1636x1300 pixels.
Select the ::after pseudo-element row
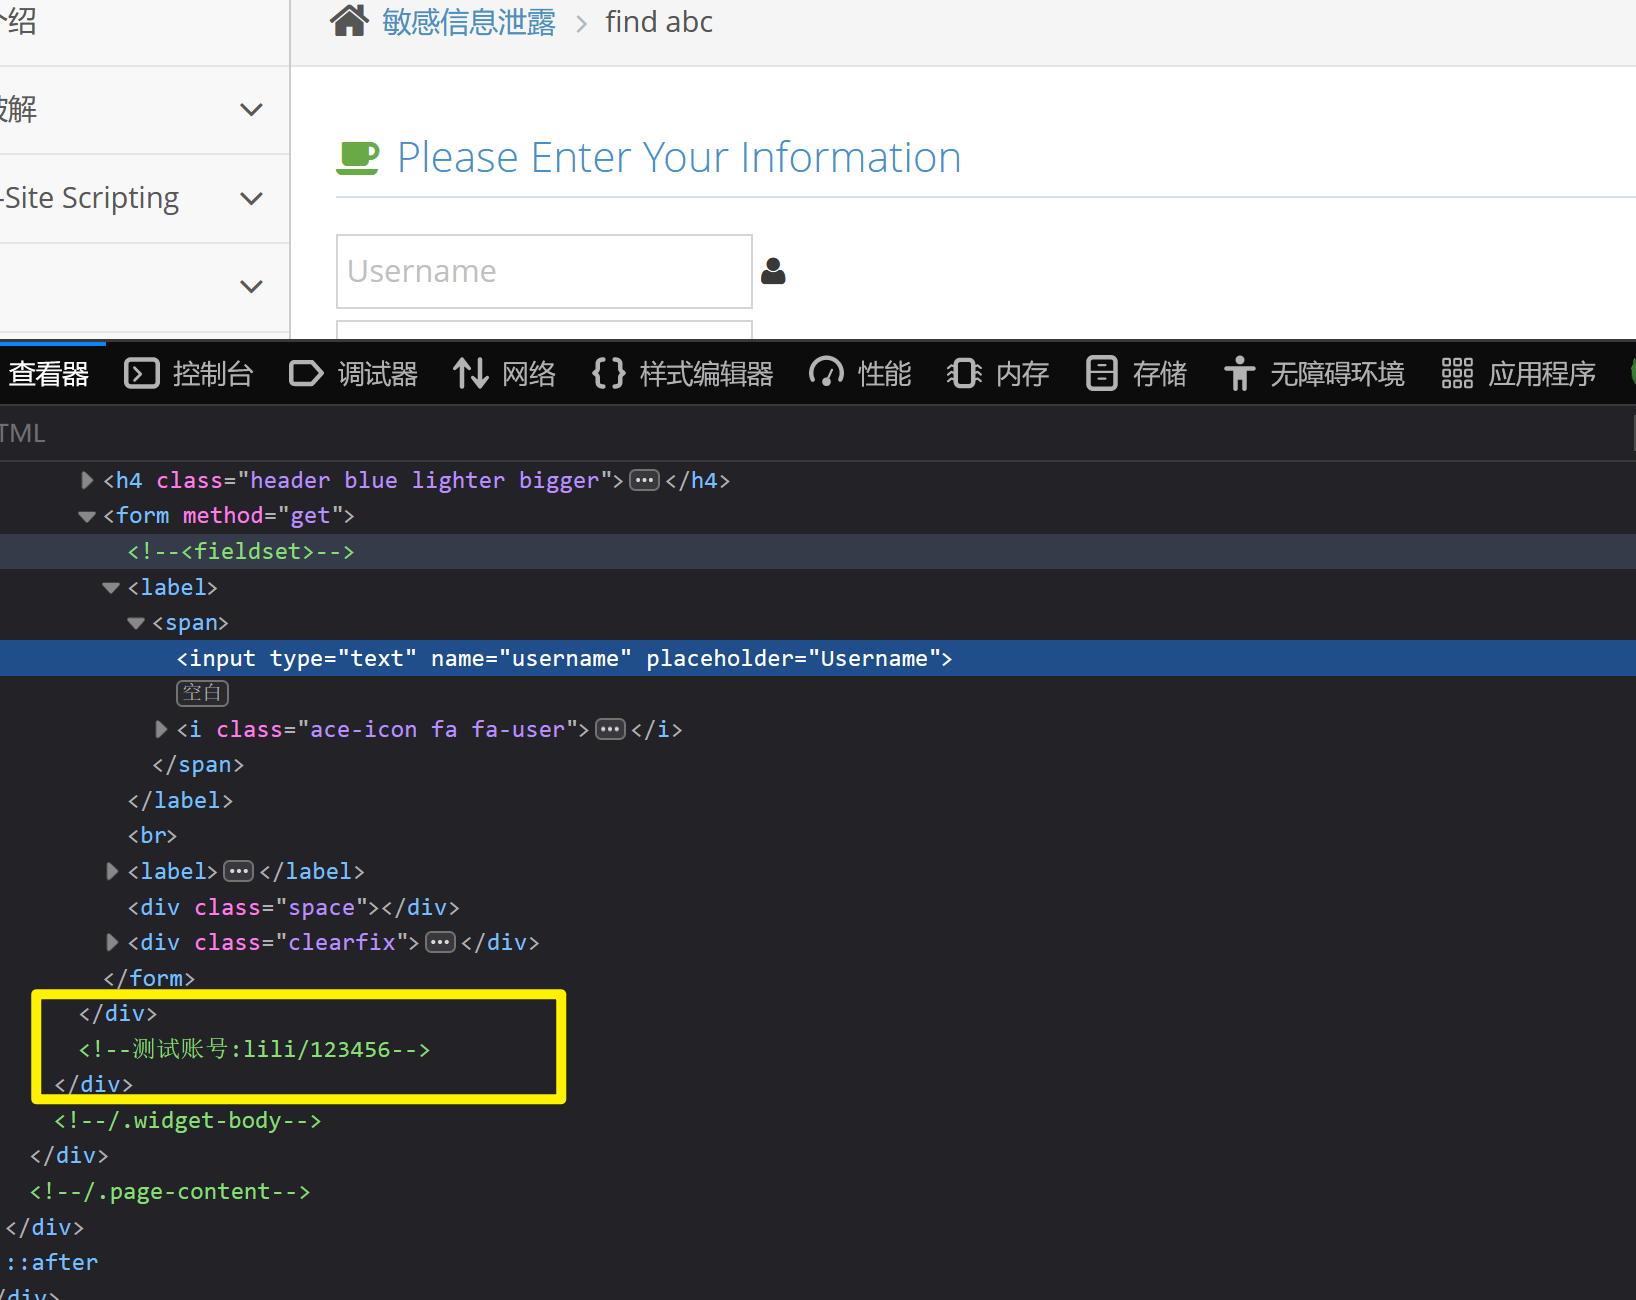tap(52, 1263)
